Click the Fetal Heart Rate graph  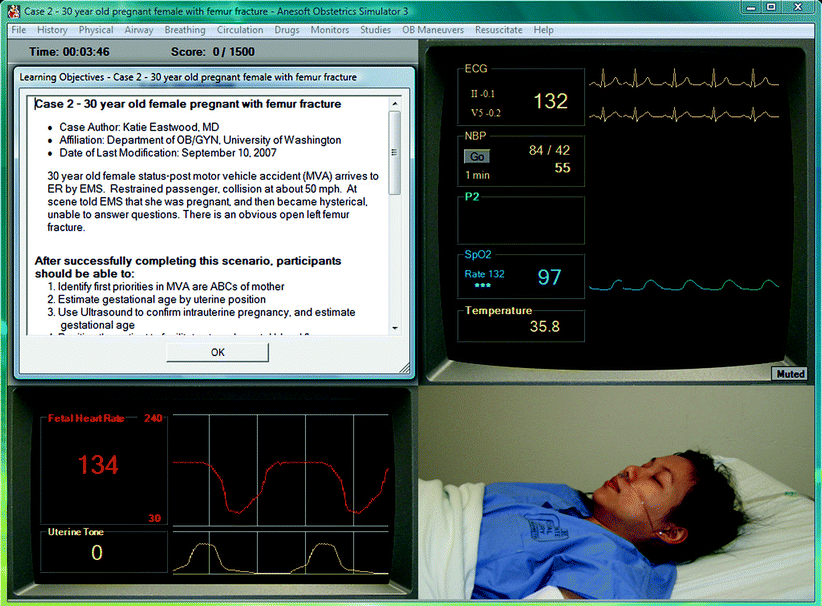tap(282, 468)
